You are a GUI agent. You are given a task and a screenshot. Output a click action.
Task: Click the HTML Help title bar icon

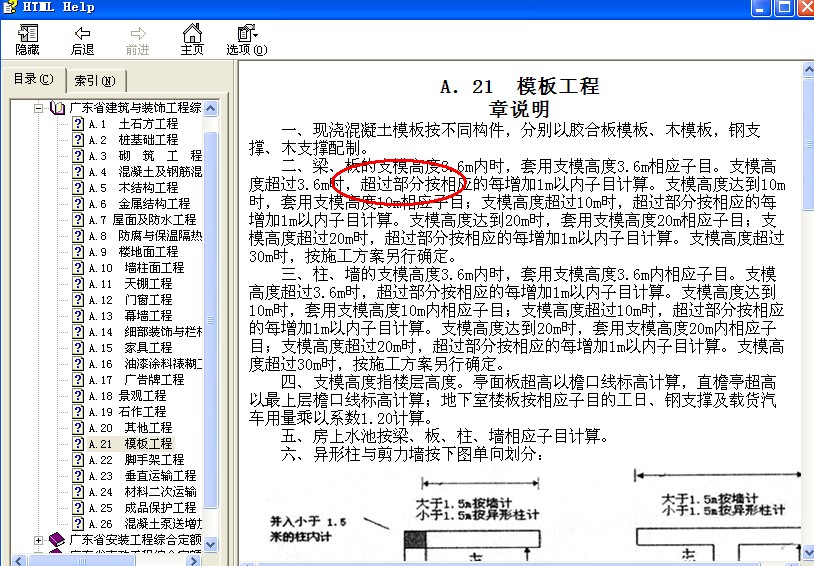[10, 7]
